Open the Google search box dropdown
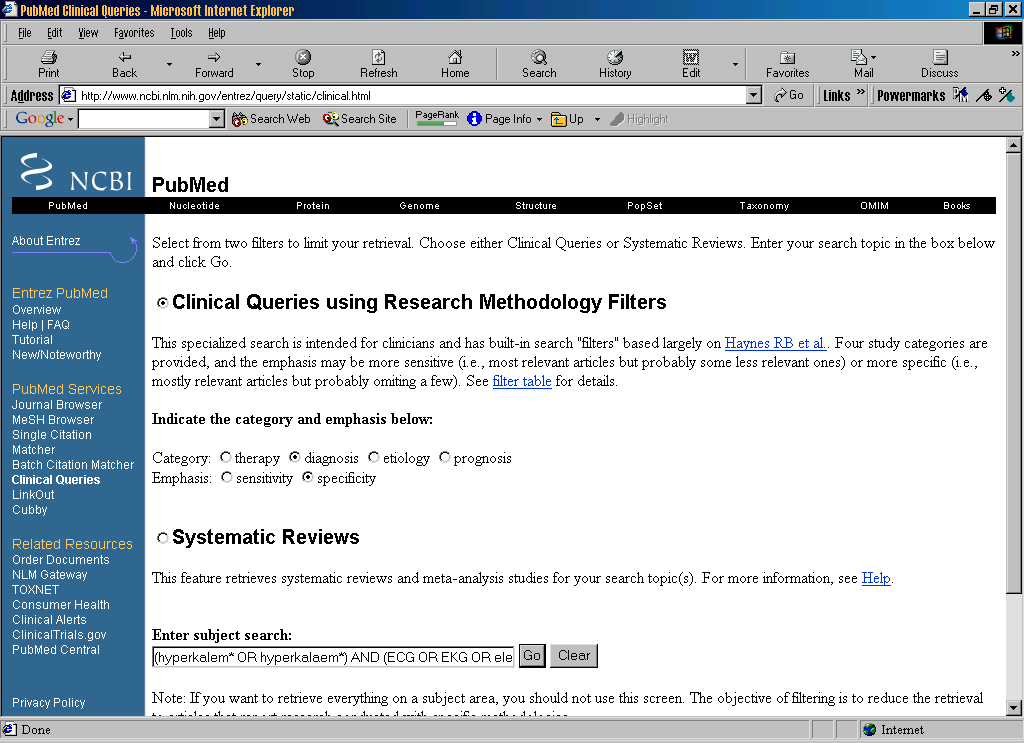 tap(217, 119)
